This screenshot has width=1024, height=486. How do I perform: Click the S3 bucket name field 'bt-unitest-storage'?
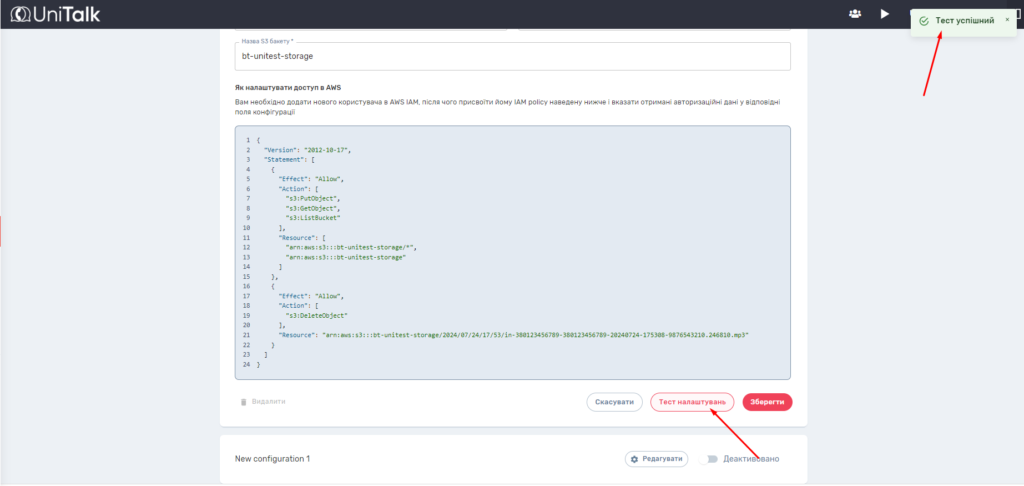click(x=512, y=57)
